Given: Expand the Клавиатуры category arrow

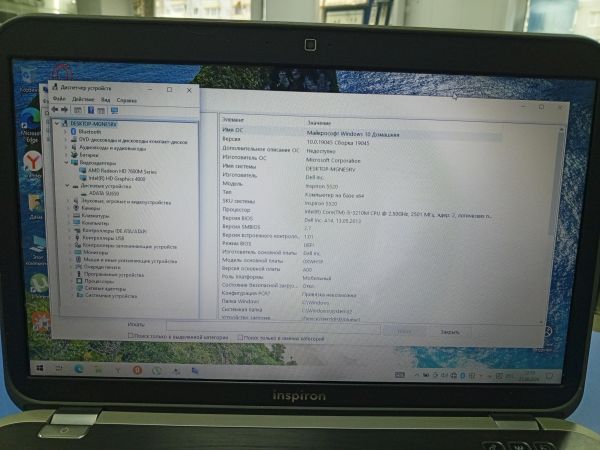Looking at the screenshot, I should click(x=69, y=215).
